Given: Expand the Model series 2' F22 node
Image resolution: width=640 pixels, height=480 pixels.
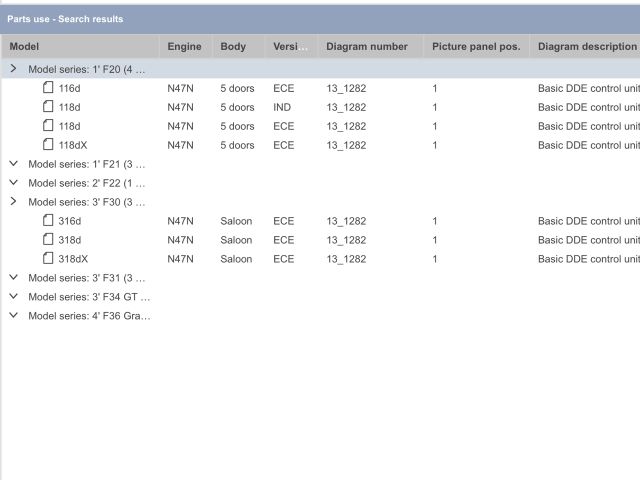Looking at the screenshot, I should point(13,183).
